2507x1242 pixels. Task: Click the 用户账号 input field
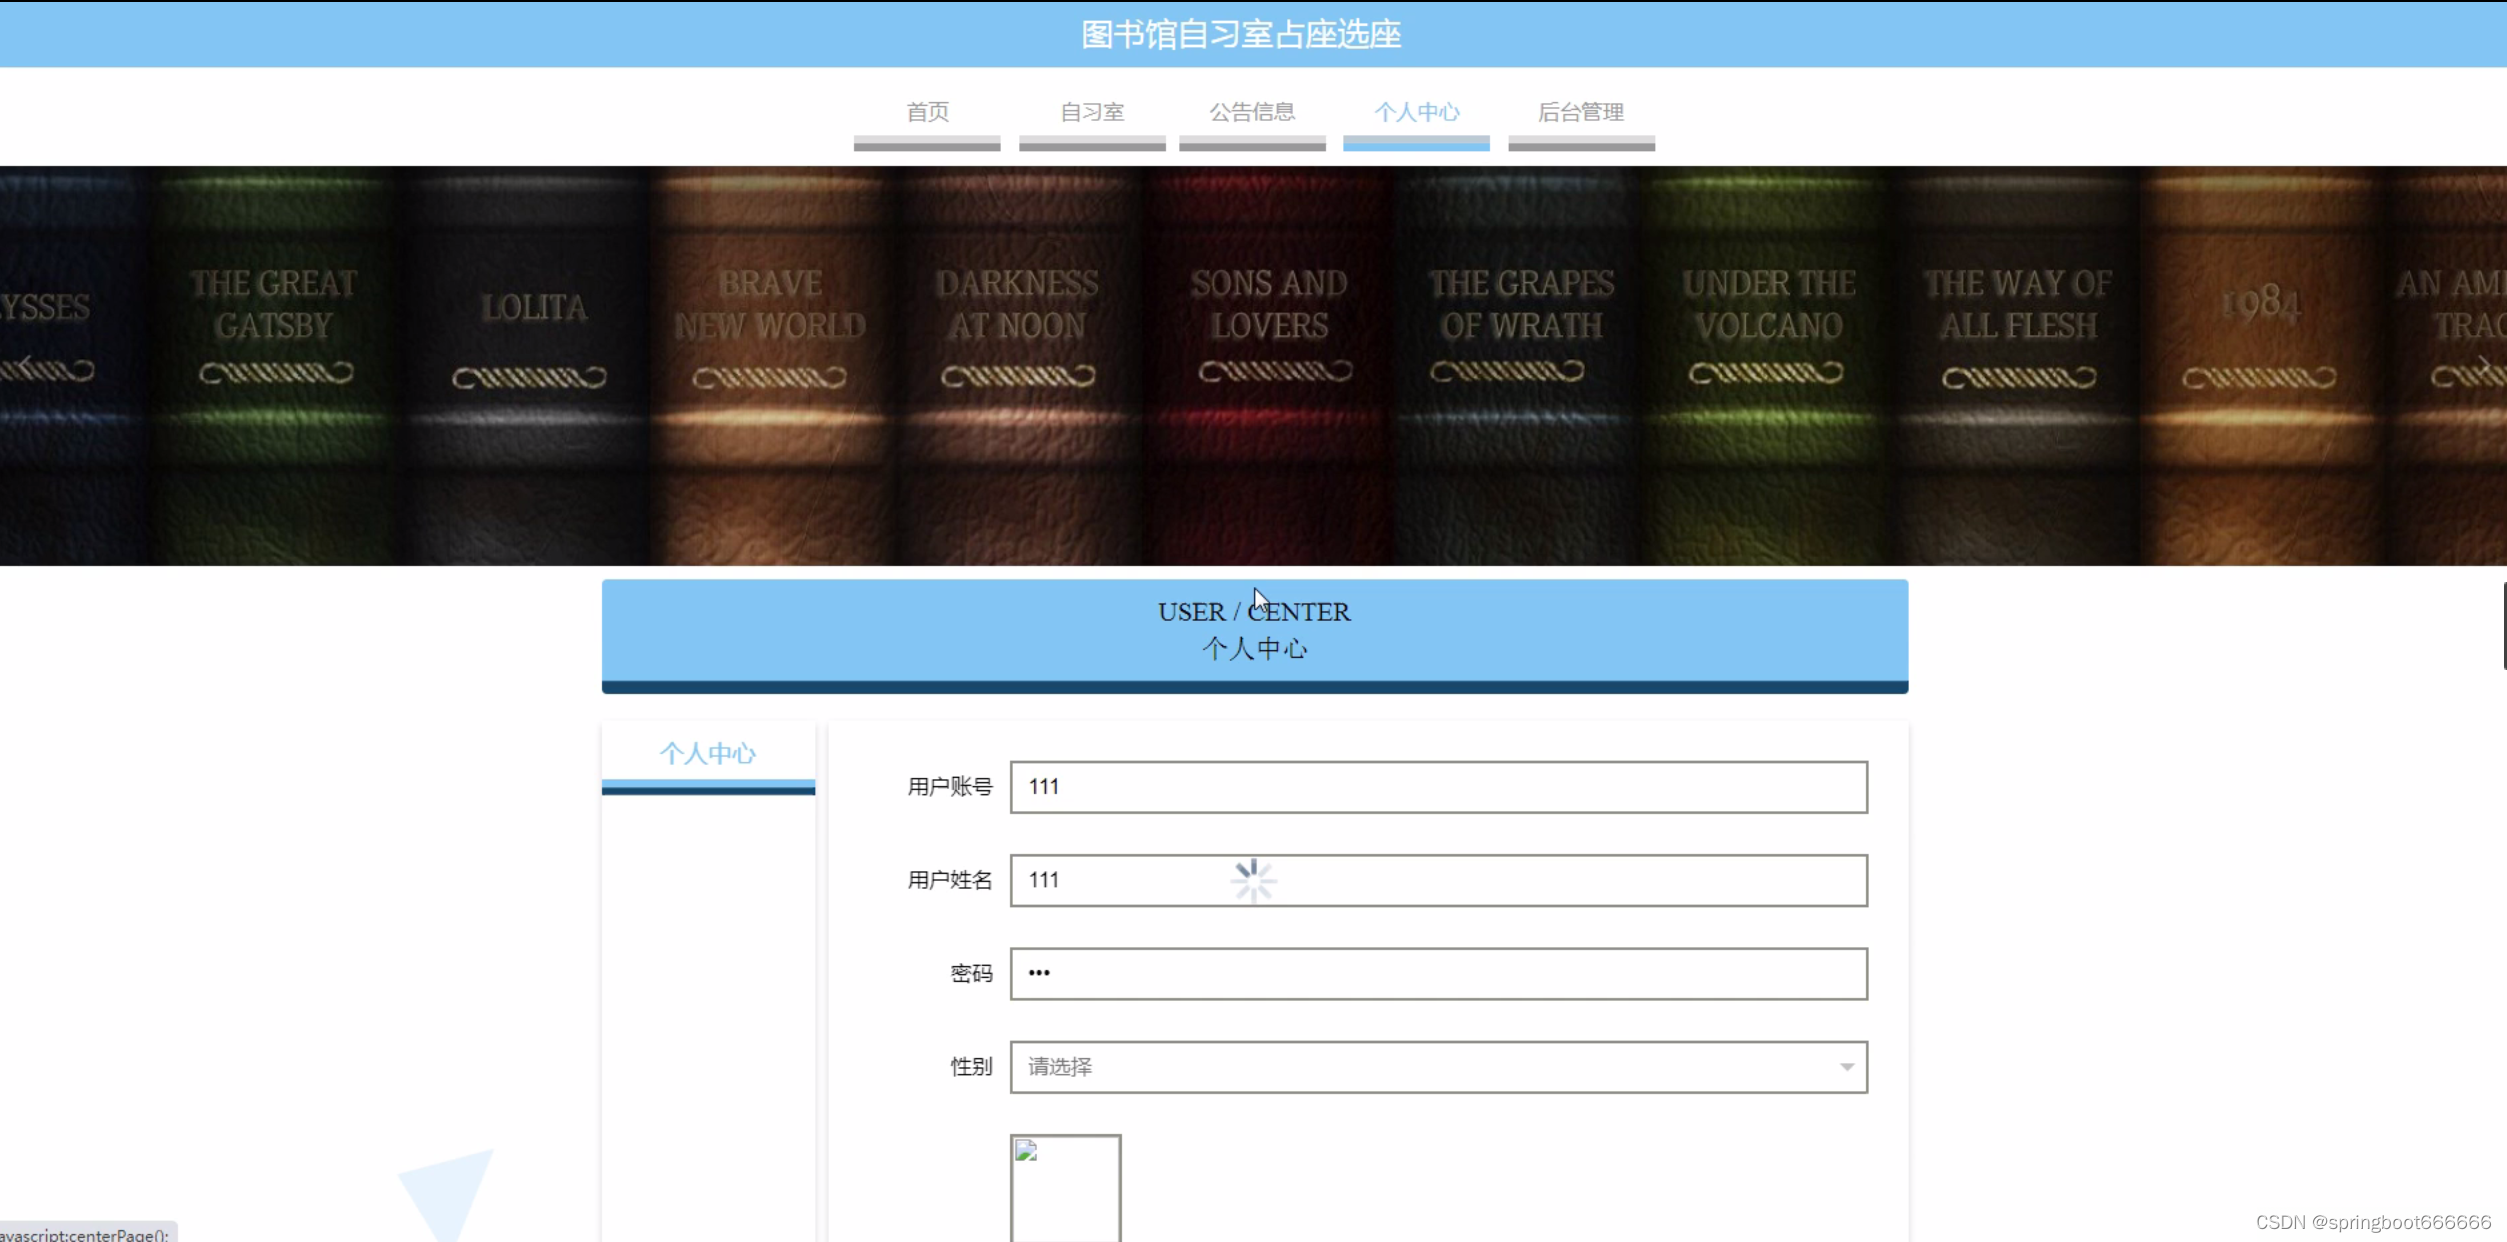[x=1438, y=787]
